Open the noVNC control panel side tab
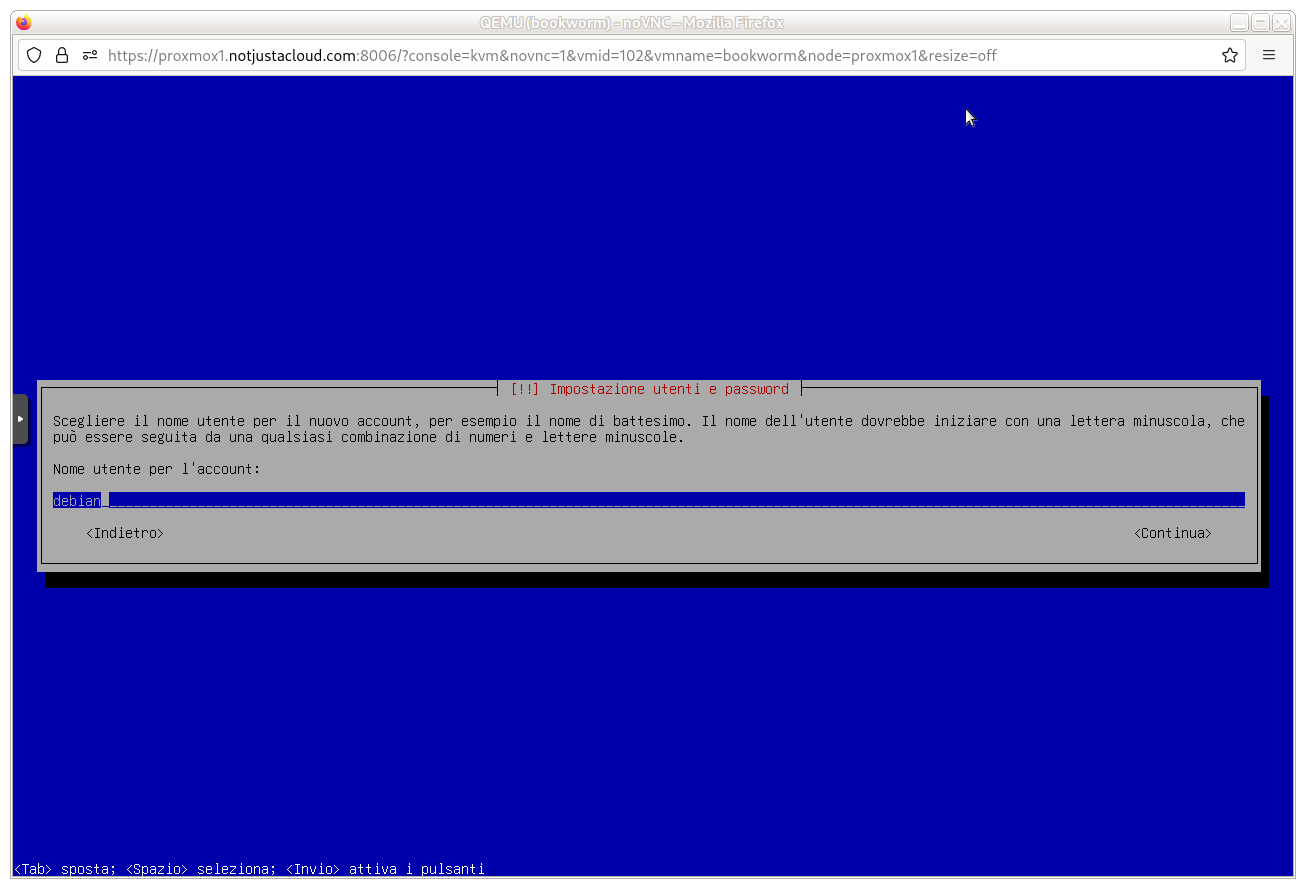Image resolution: width=1306 pixels, height=889 pixels. point(20,419)
